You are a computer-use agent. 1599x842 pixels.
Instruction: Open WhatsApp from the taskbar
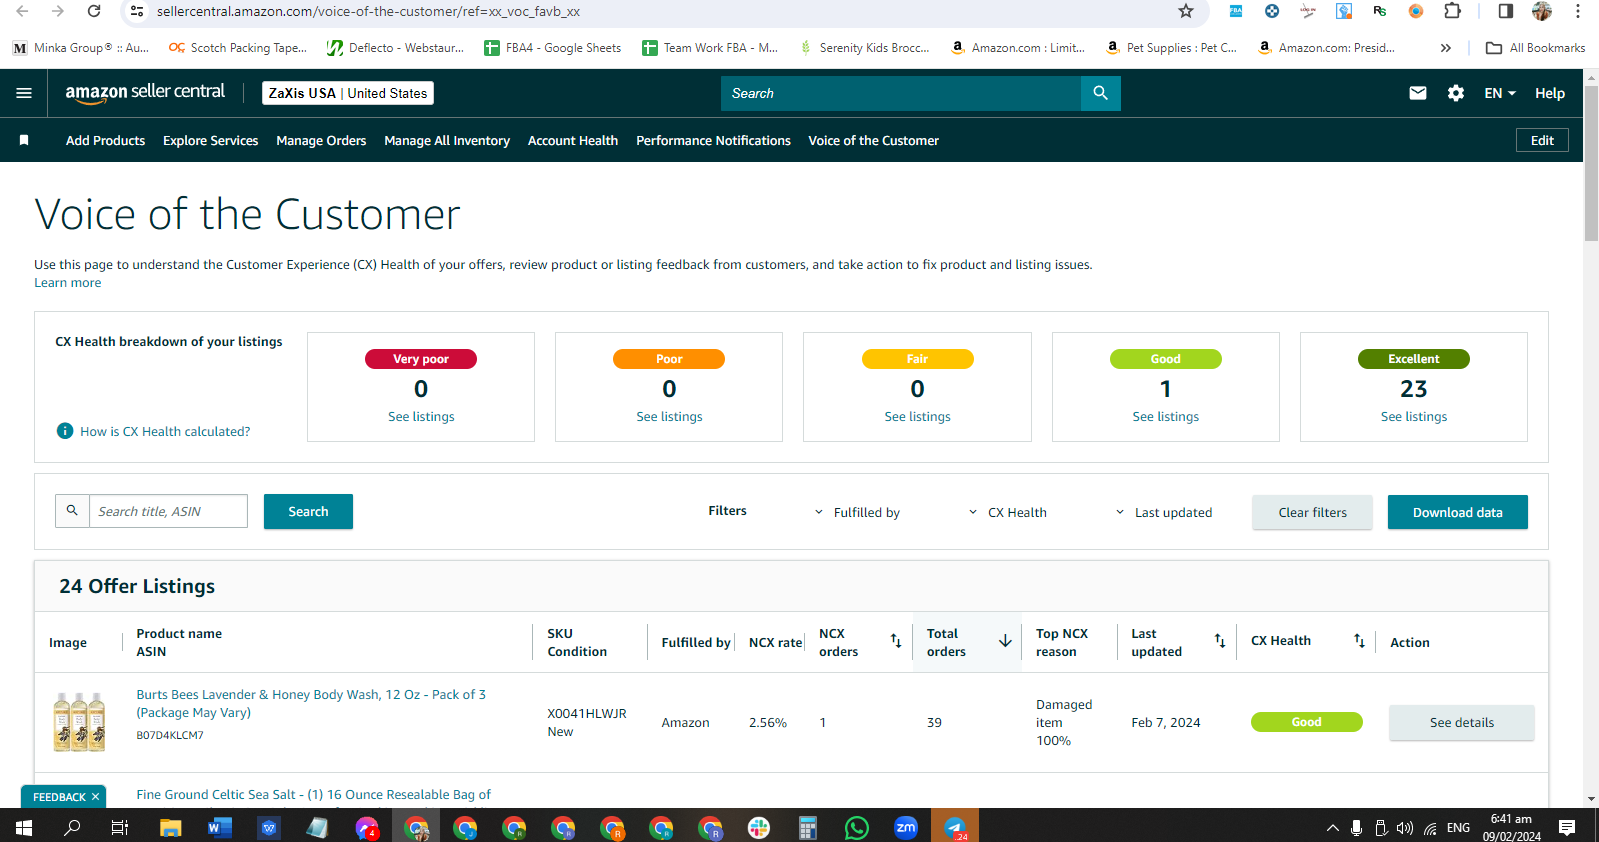tap(857, 827)
